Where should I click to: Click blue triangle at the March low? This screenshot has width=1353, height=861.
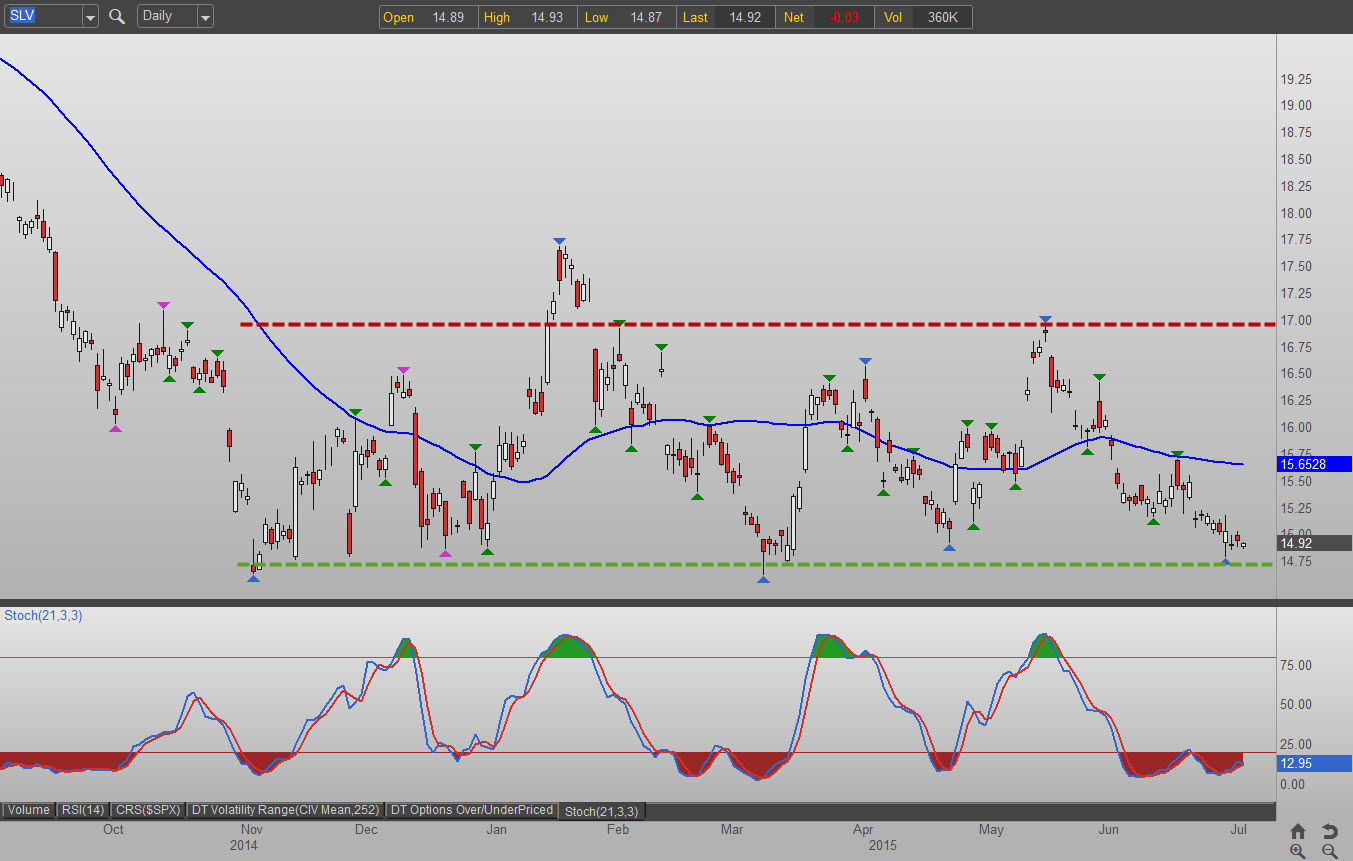tap(763, 580)
